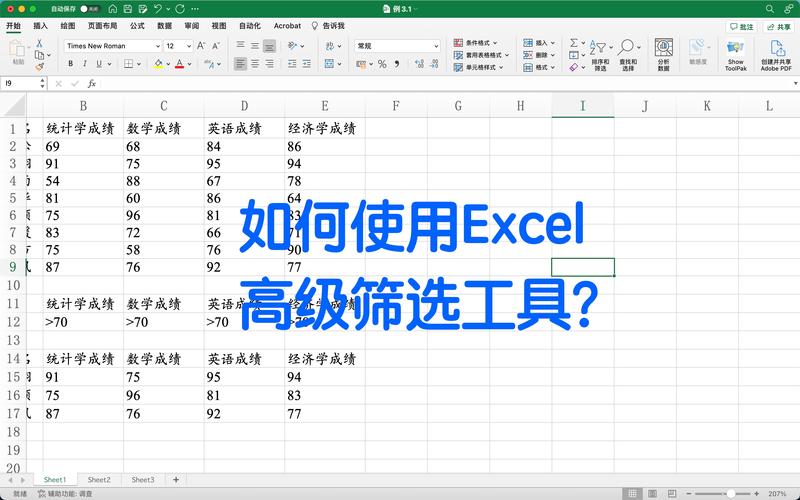Click the Comments (批注) button
800x500 pixels.
point(741,27)
